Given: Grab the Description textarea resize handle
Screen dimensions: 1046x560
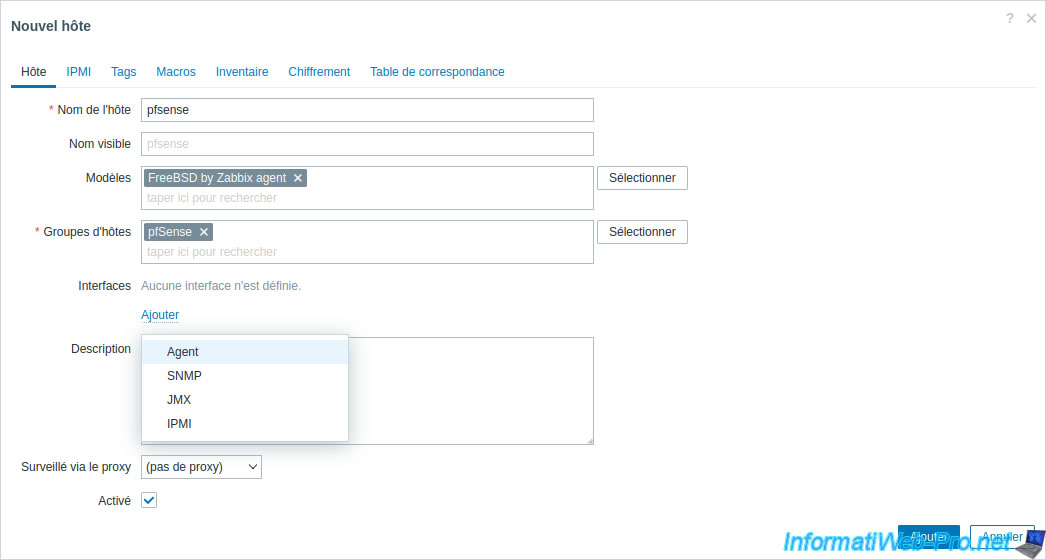Looking at the screenshot, I should pyautogui.click(x=590, y=441).
